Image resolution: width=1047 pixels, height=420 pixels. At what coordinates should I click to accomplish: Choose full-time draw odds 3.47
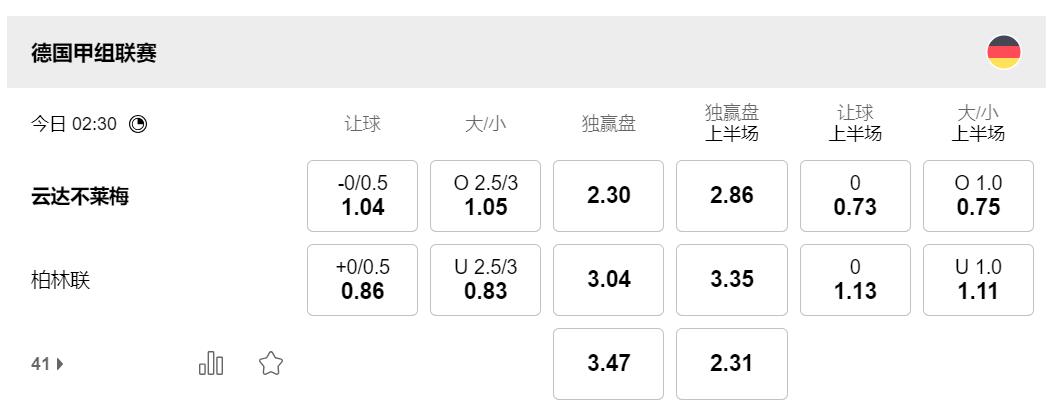click(608, 363)
